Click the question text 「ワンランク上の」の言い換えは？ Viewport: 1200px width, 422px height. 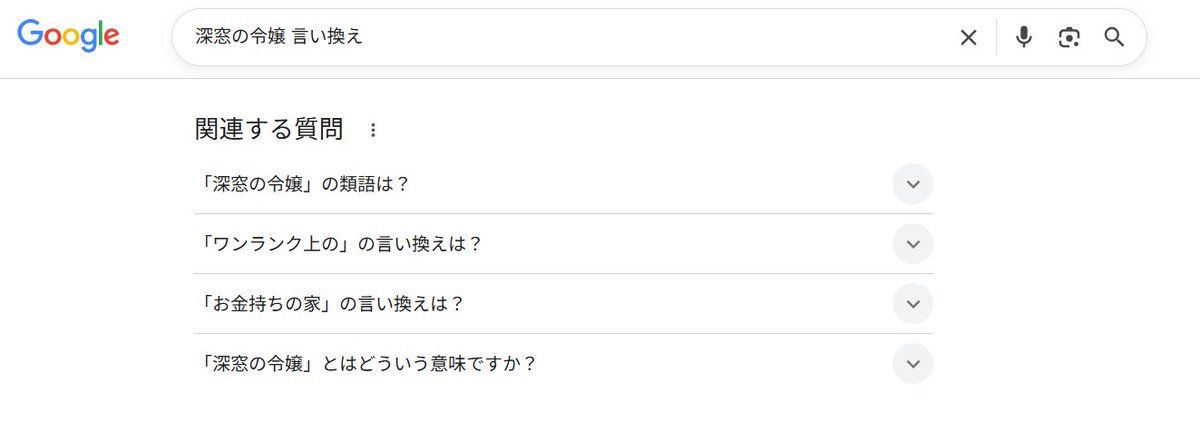[x=340, y=244]
